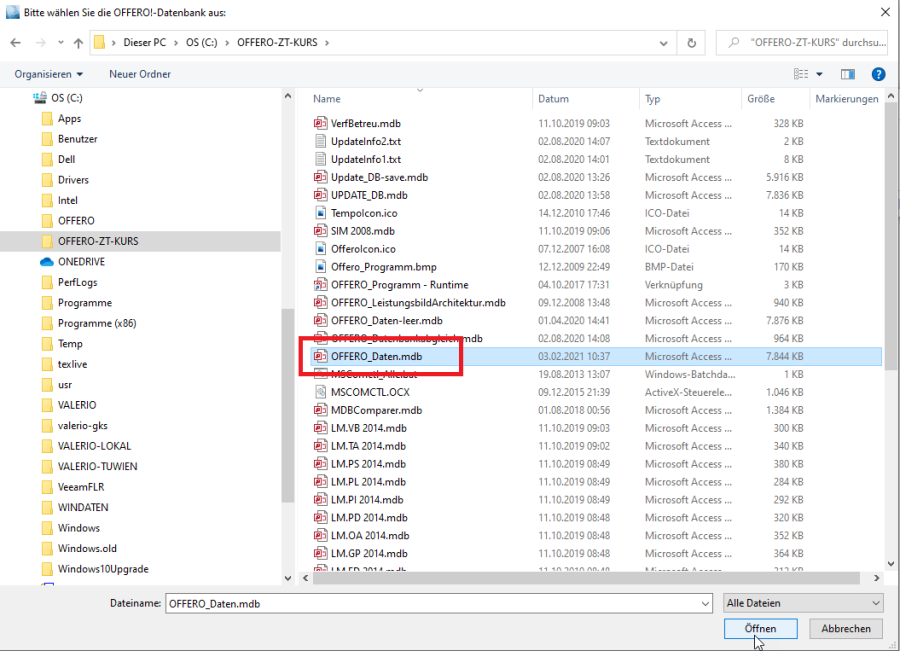Screen dimensions: 900x651
Task: Select UpdateInfo2.txt in the file list
Action: coord(366,141)
